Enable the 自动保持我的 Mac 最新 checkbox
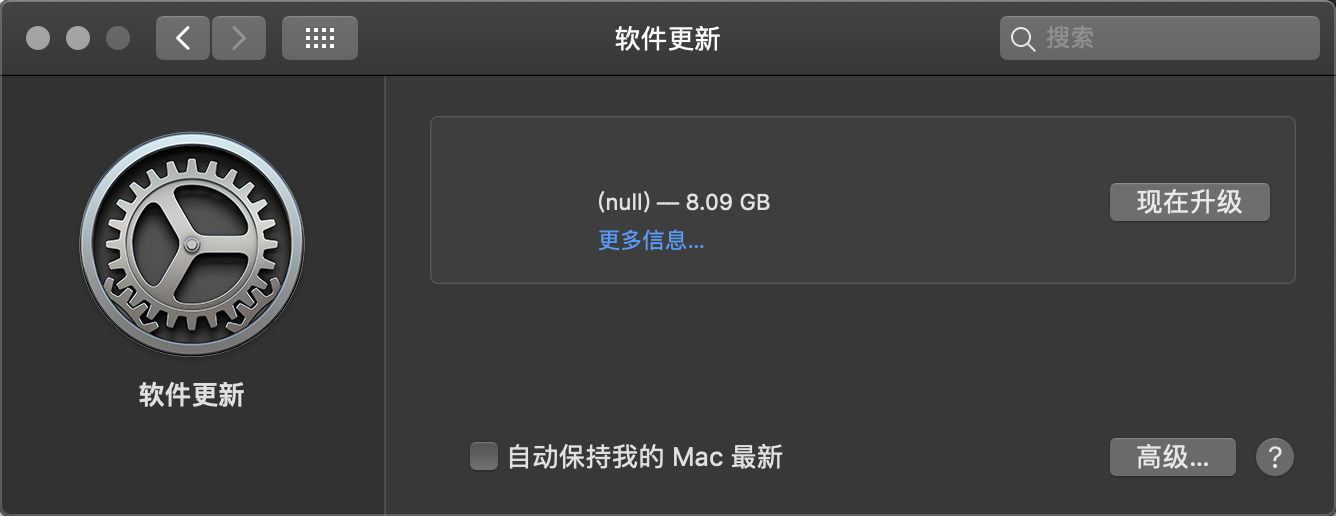 point(484,457)
